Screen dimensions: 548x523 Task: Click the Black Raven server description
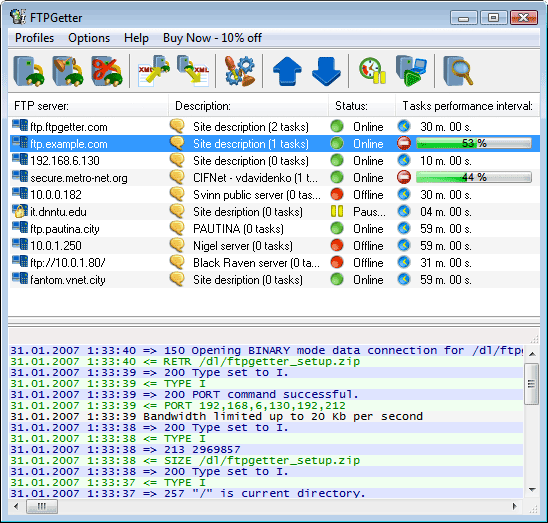tap(256, 263)
